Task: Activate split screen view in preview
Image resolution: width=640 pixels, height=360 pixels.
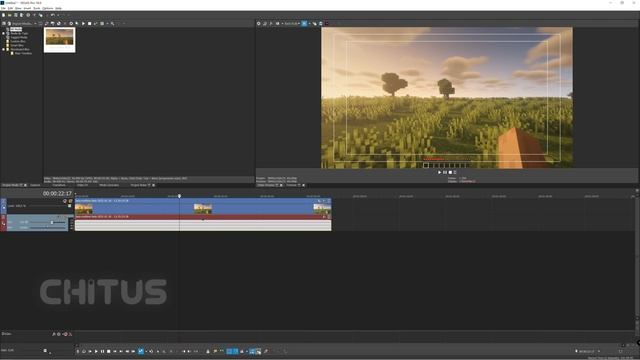Action: 278,24
